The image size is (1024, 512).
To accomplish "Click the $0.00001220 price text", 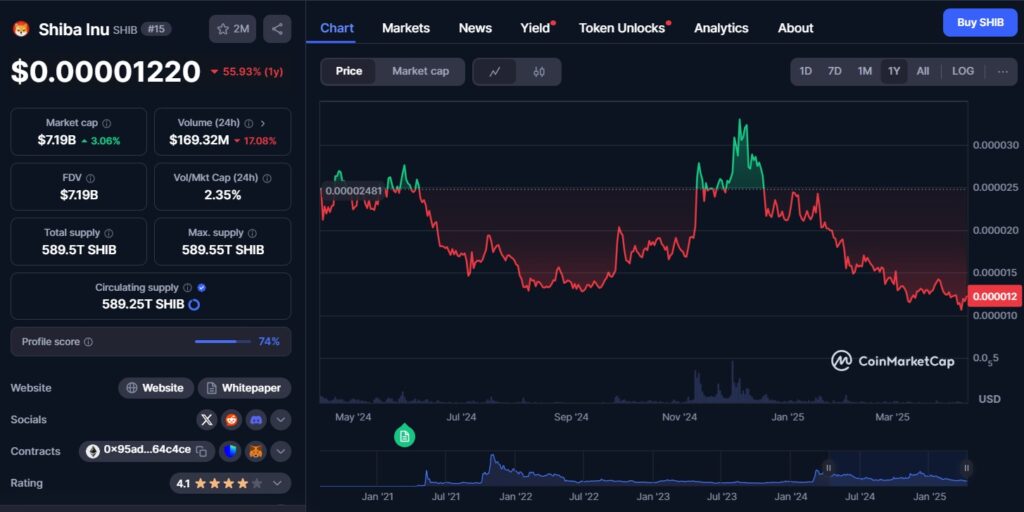I will pyautogui.click(x=106, y=72).
